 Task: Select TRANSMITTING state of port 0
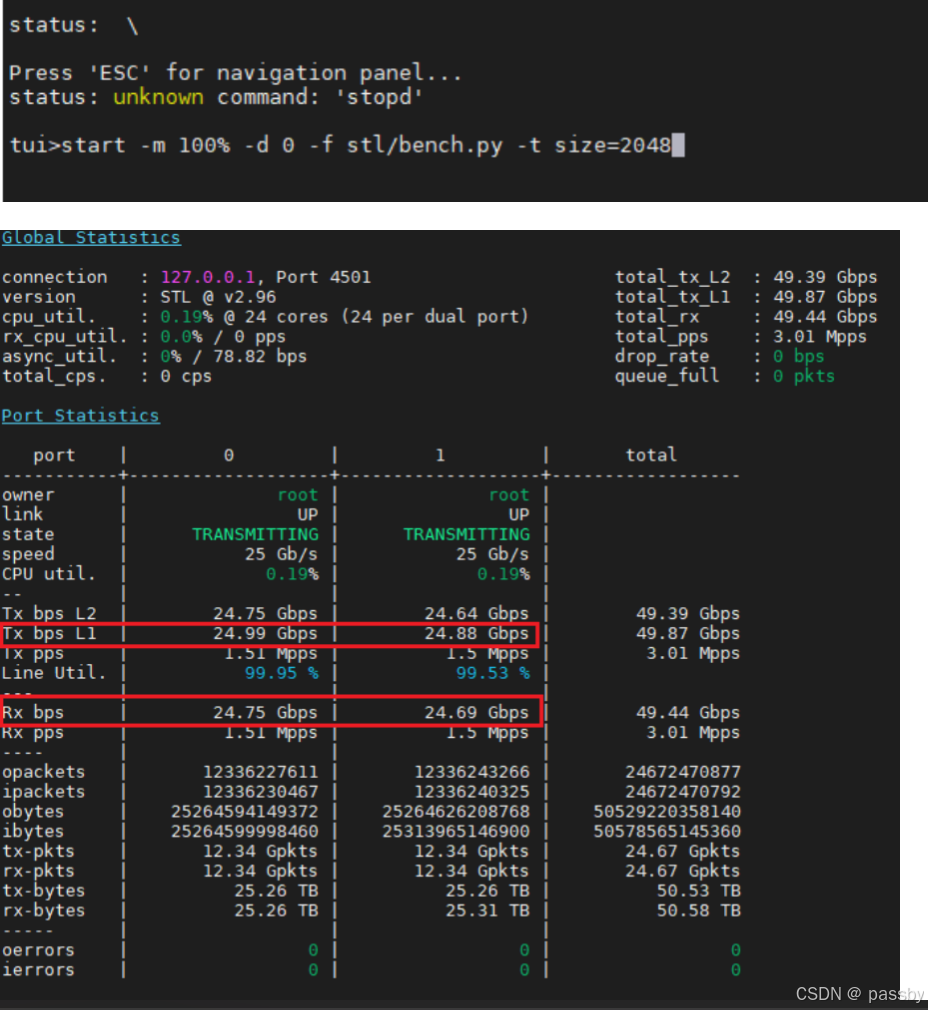click(256, 535)
